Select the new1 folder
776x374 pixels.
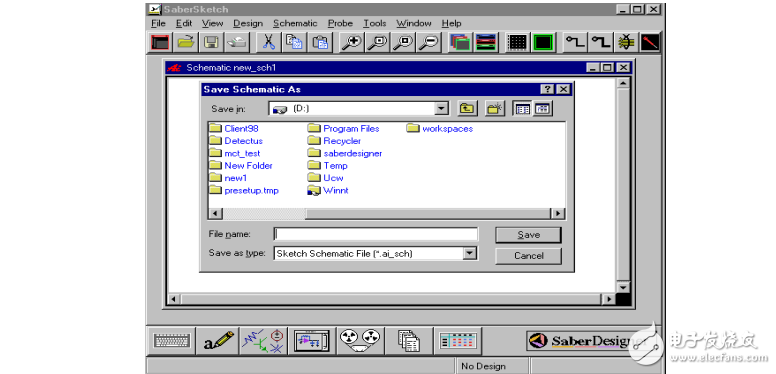point(228,178)
